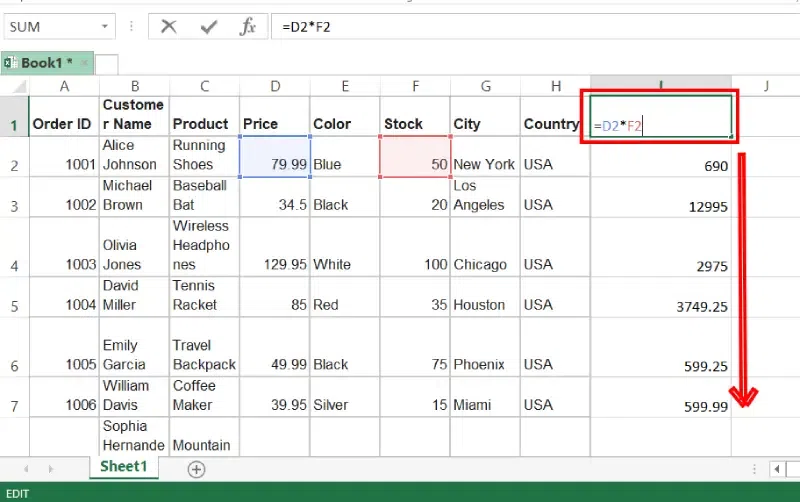This screenshot has width=800, height=502.
Task: Click the price cell 129.95
Action: [x=275, y=247]
